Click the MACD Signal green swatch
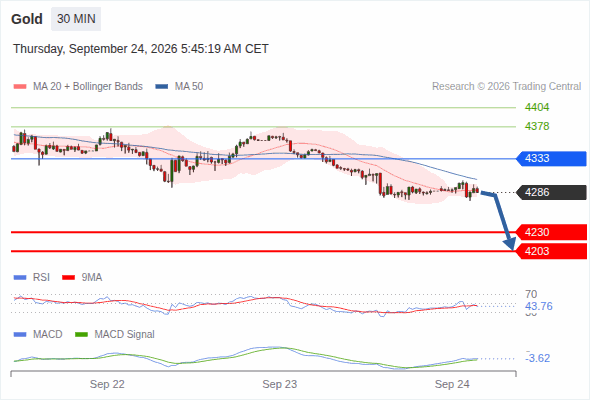 click(x=81, y=335)
